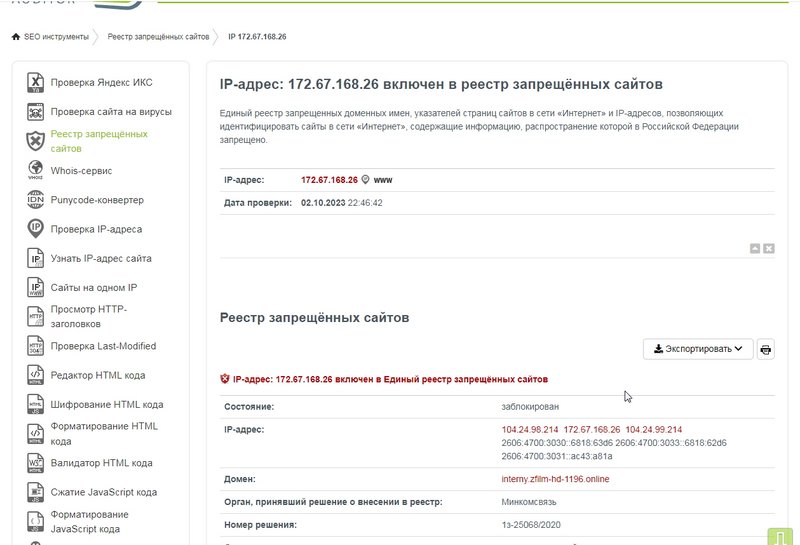Viewport: 800px width, 545px height.
Task: Click the 'заблокирован' status value
Action: point(530,407)
